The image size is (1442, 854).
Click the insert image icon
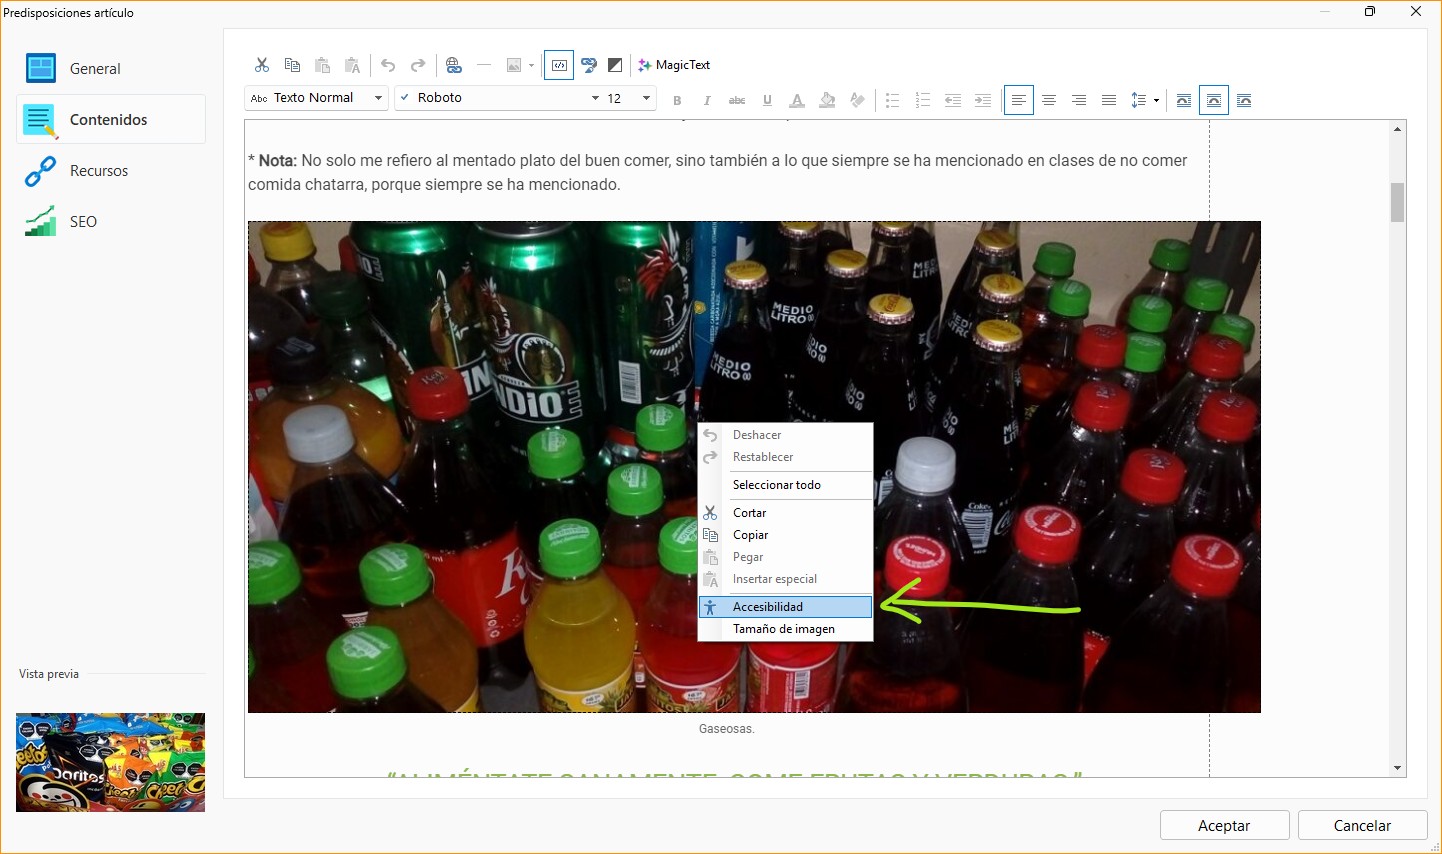[x=514, y=65]
